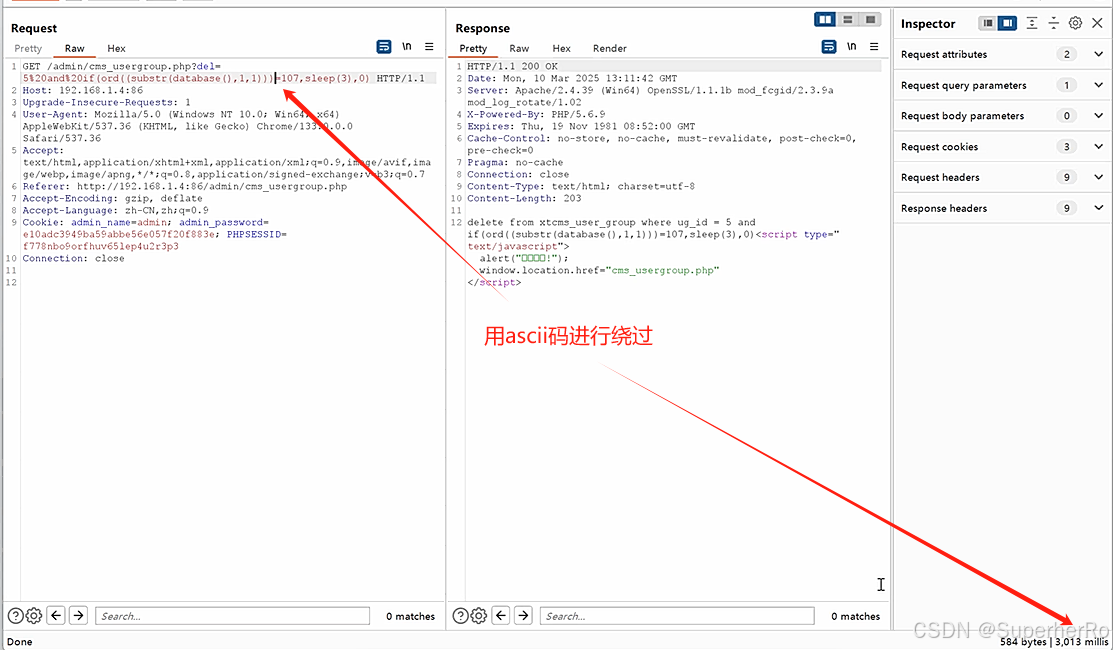1113x650 pixels.
Task: Go to previous match in Response search
Action: tap(501, 615)
